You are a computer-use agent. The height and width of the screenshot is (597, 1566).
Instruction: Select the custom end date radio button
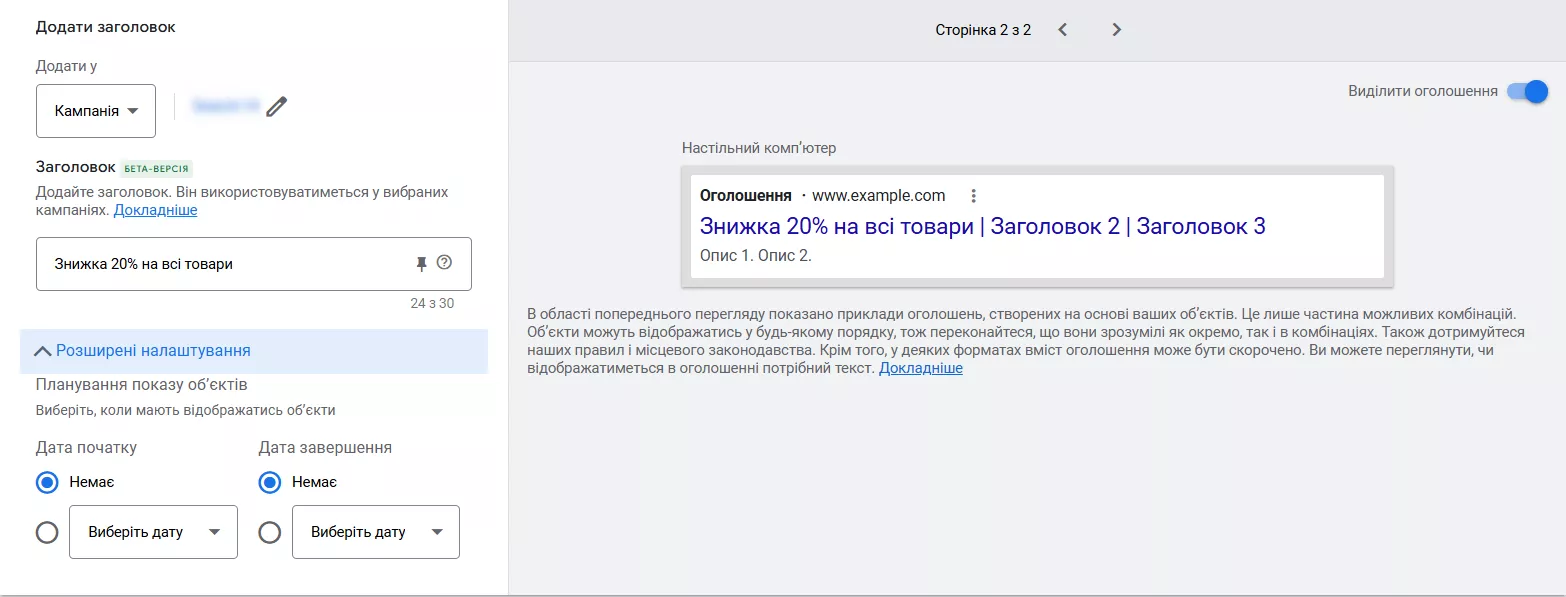coord(269,532)
